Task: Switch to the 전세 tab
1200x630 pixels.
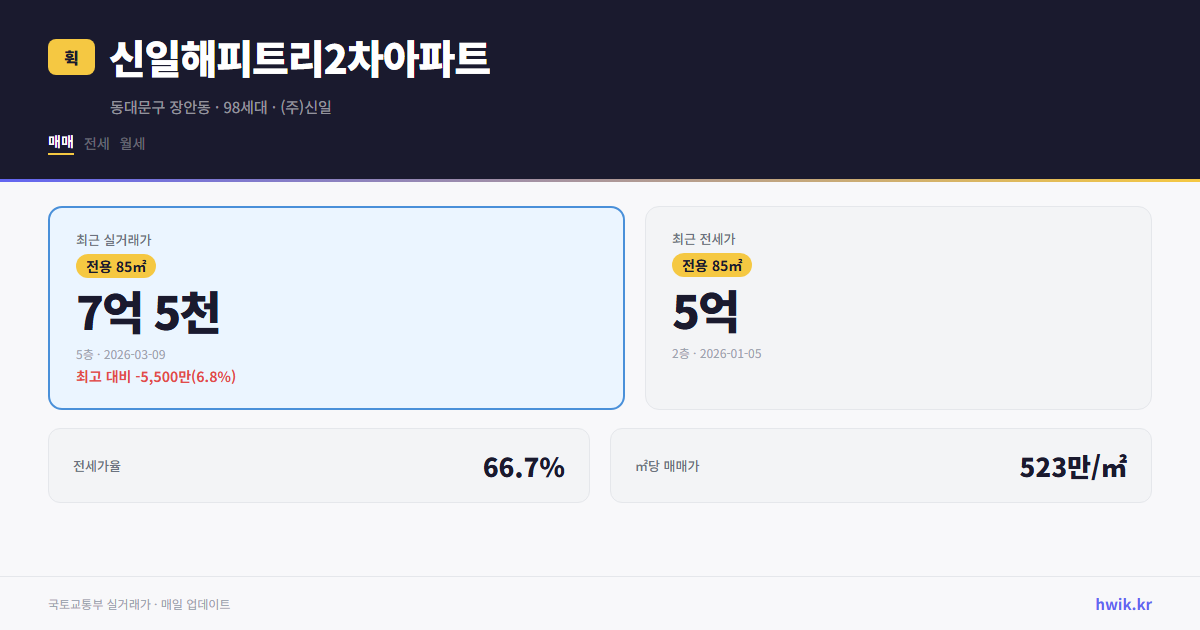Action: click(x=96, y=143)
